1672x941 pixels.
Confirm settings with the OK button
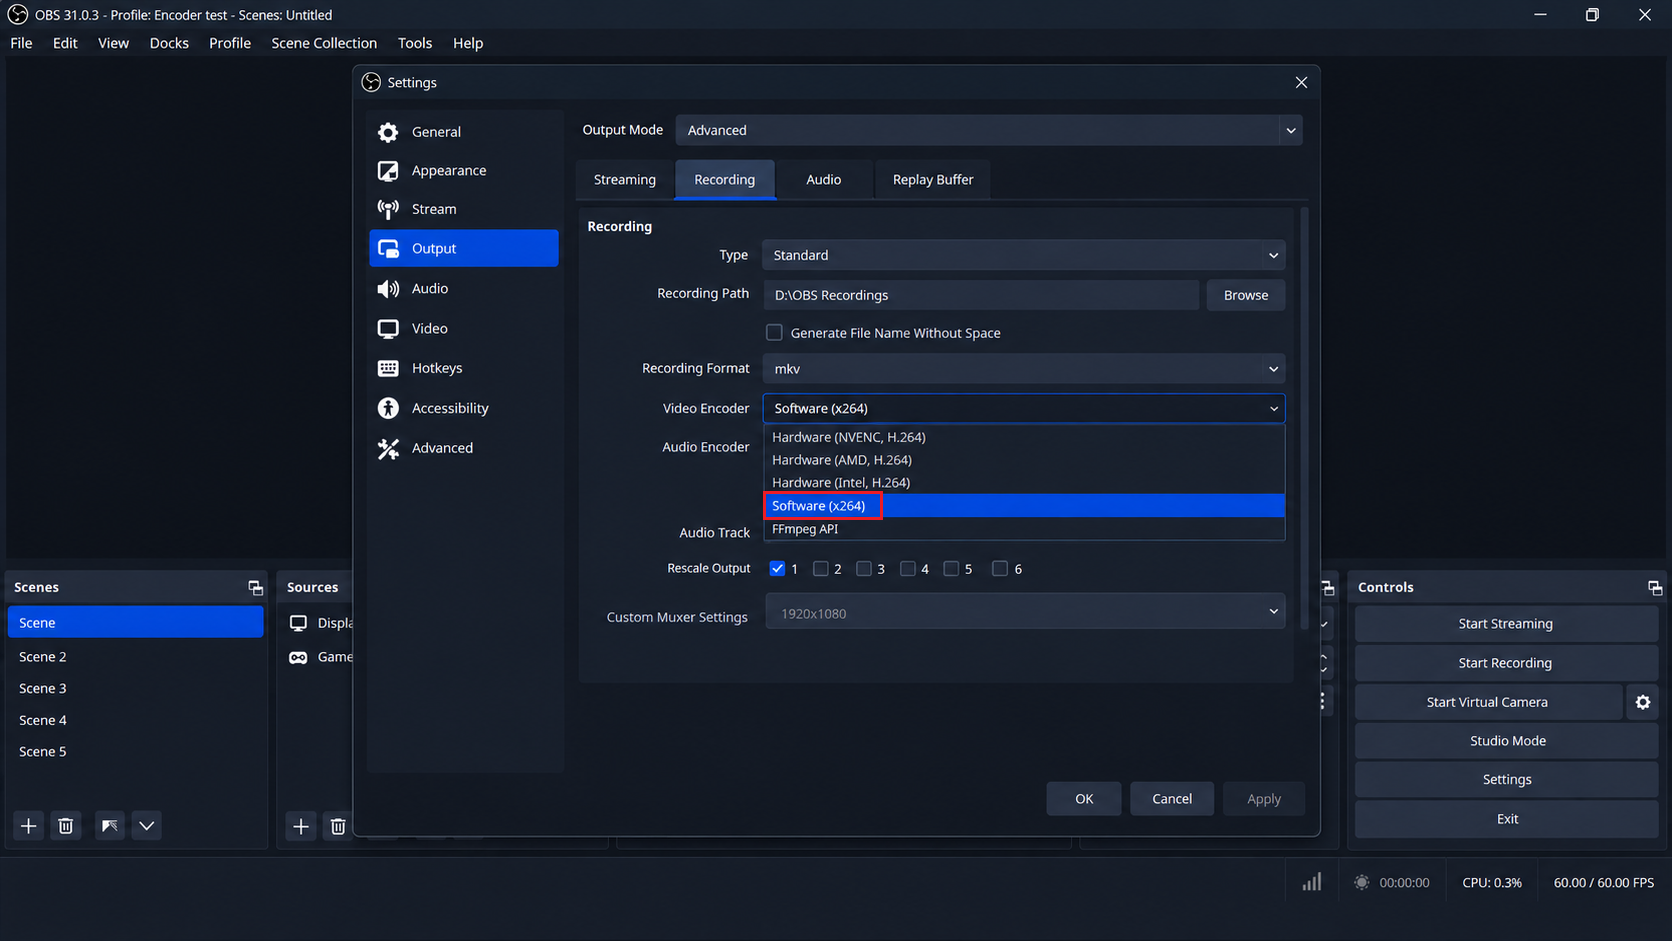pyautogui.click(x=1084, y=798)
